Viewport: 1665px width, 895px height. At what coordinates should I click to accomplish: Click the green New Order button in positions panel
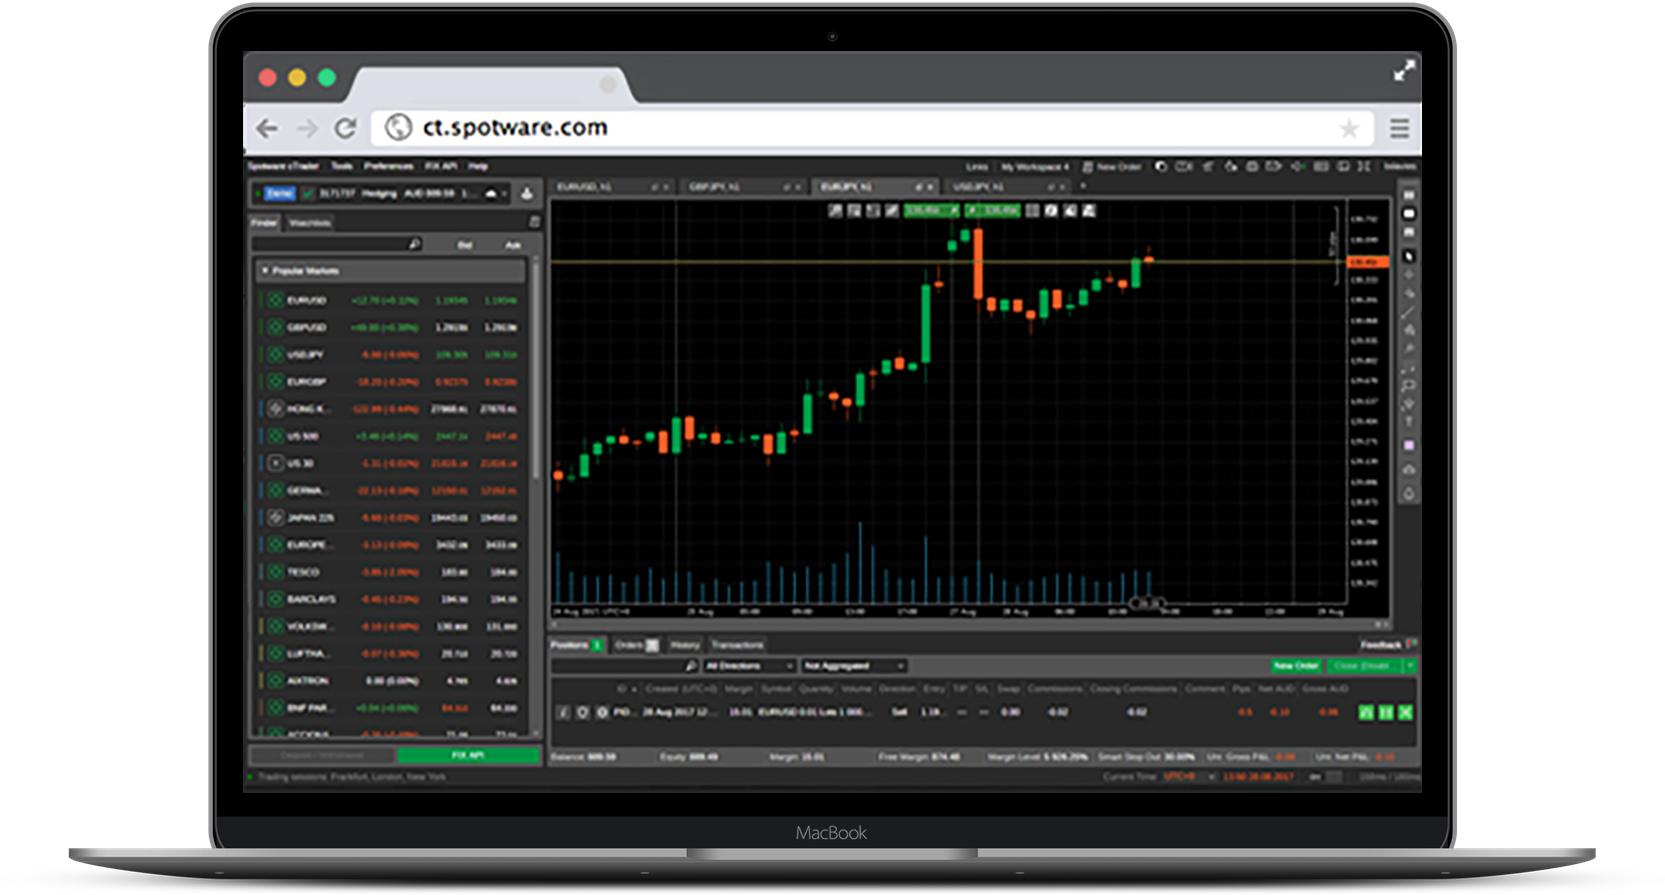click(1295, 666)
